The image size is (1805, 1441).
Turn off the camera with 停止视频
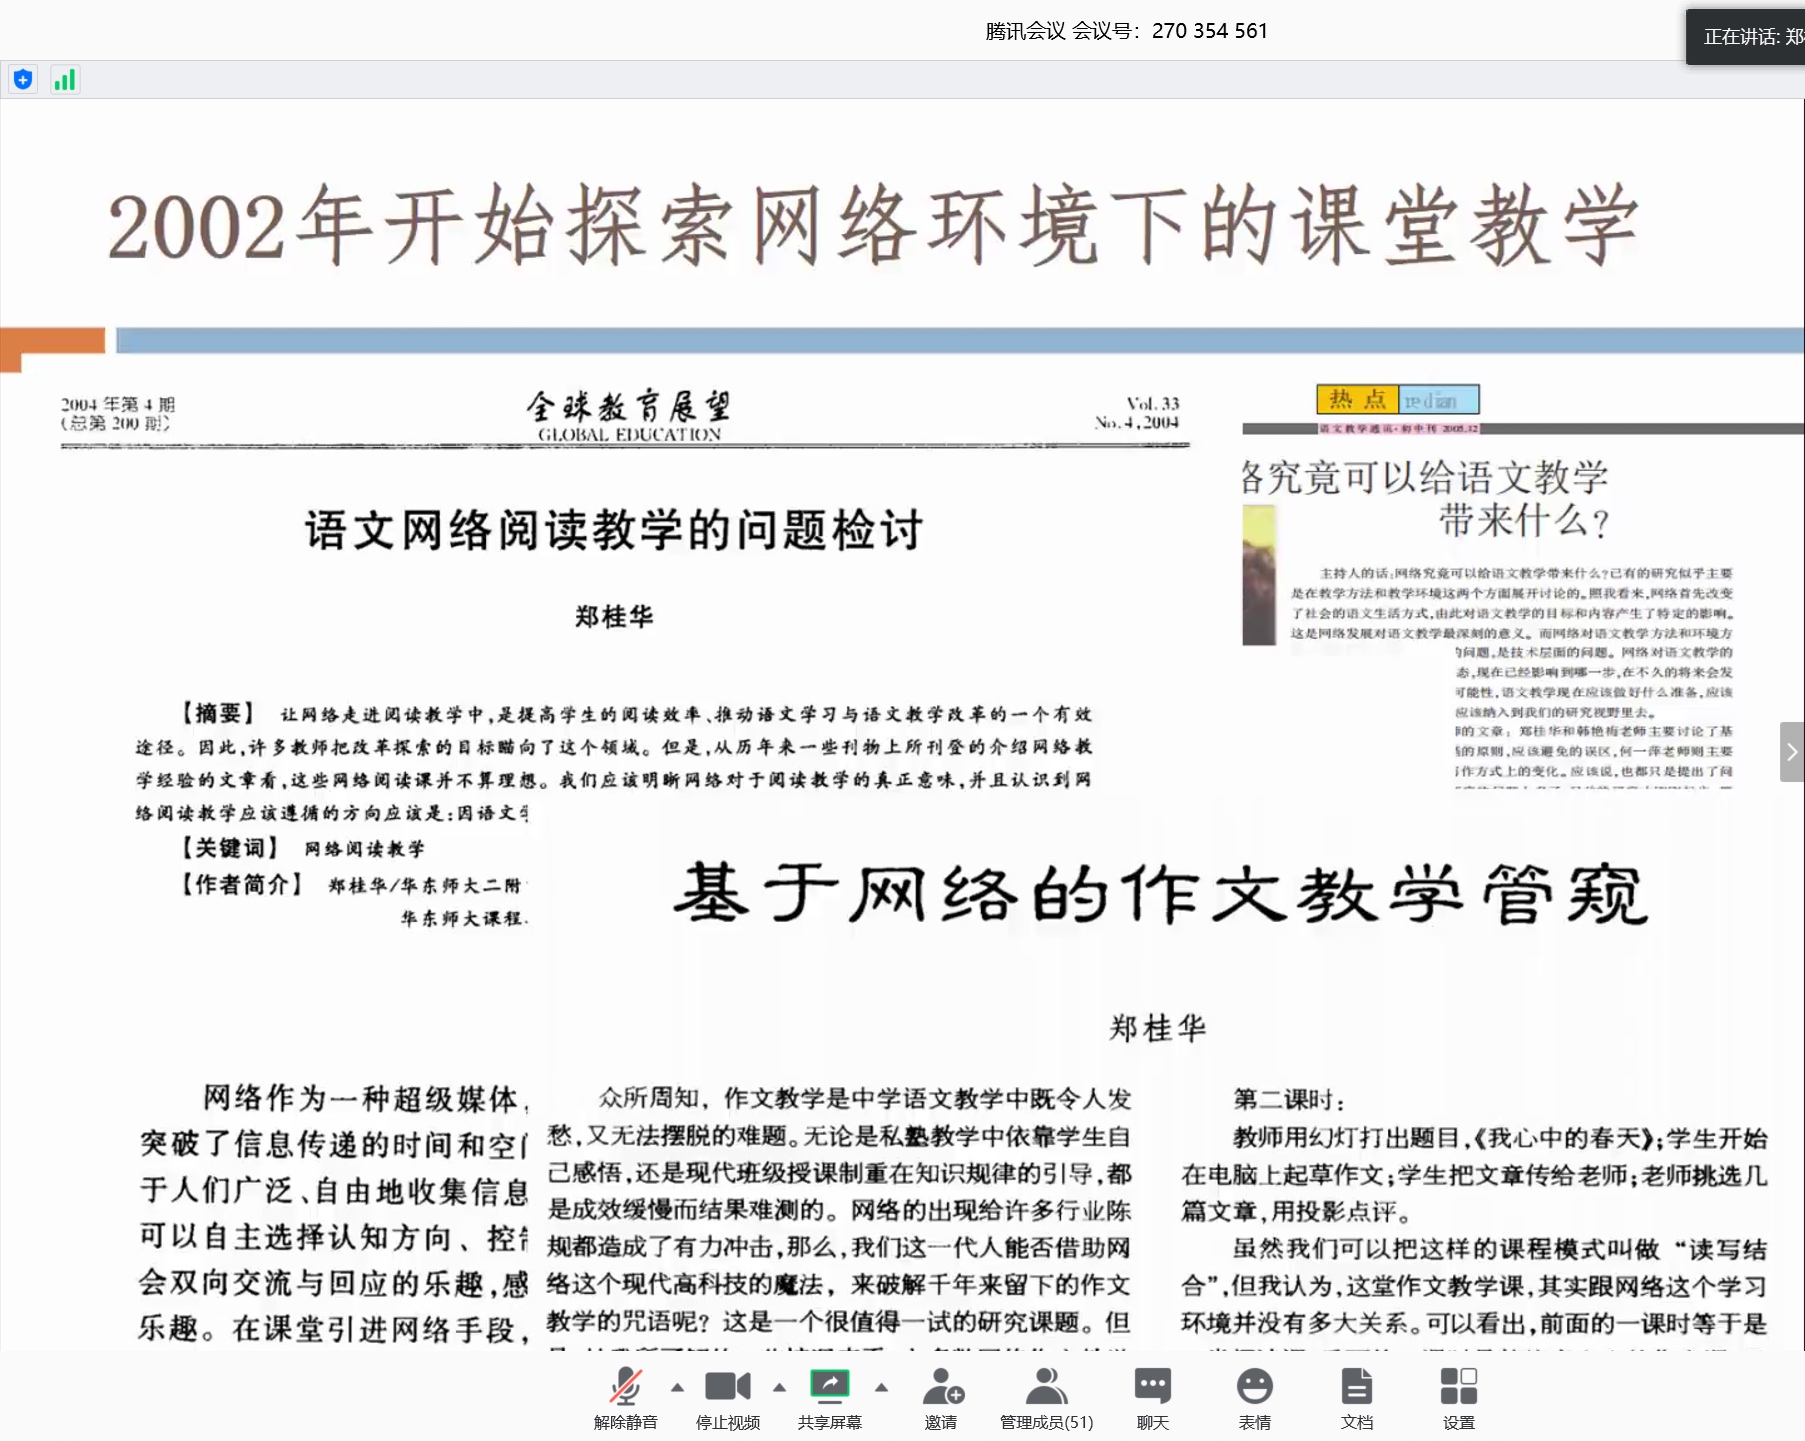tap(727, 1398)
